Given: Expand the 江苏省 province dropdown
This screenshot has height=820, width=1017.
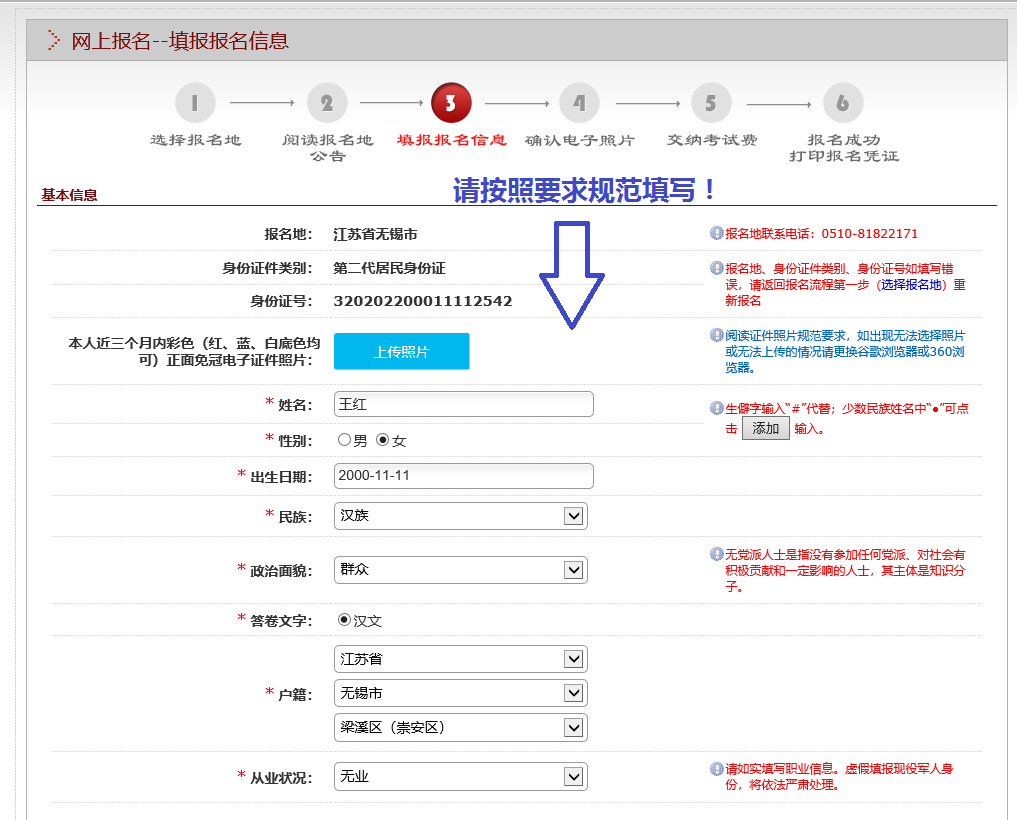Looking at the screenshot, I should pos(461,659).
